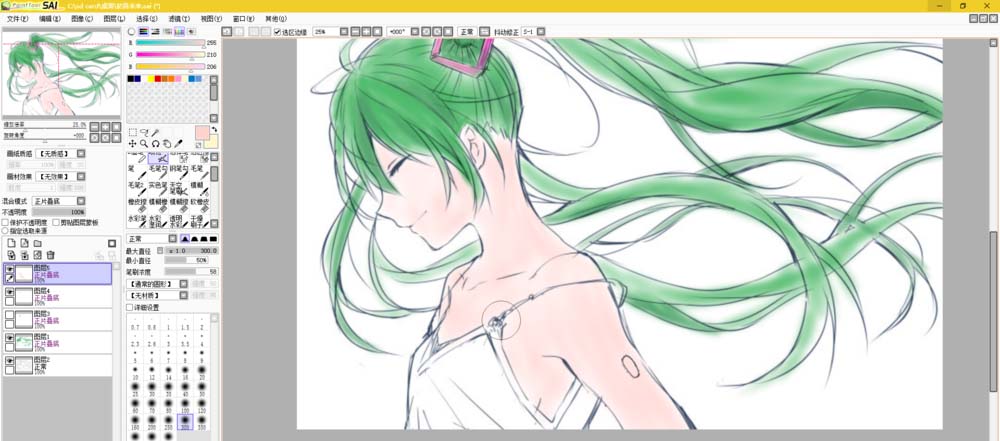The image size is (1000, 441).
Task: Select the 钢笔勾 brush tool
Action: 179,172
